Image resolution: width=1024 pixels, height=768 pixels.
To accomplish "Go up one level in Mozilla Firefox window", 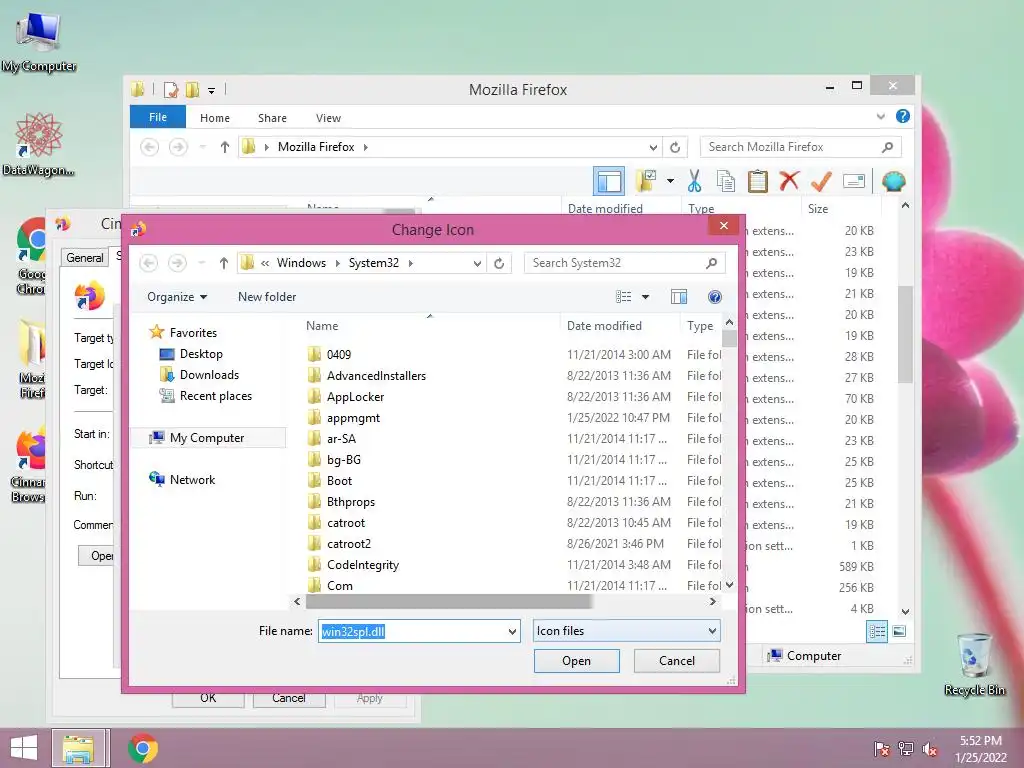I will coord(225,147).
